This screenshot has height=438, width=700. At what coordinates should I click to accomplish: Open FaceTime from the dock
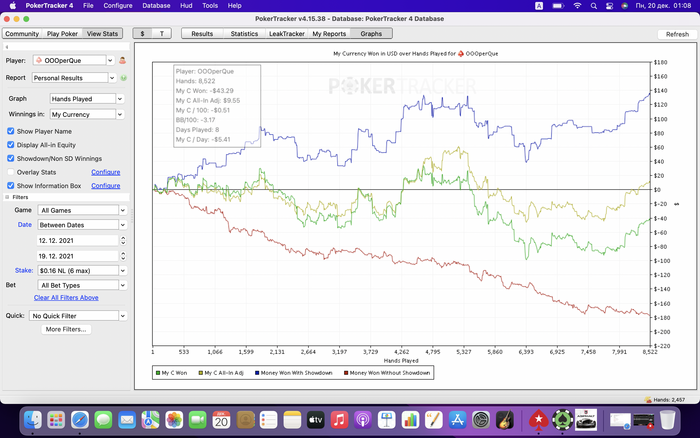[x=198, y=420]
